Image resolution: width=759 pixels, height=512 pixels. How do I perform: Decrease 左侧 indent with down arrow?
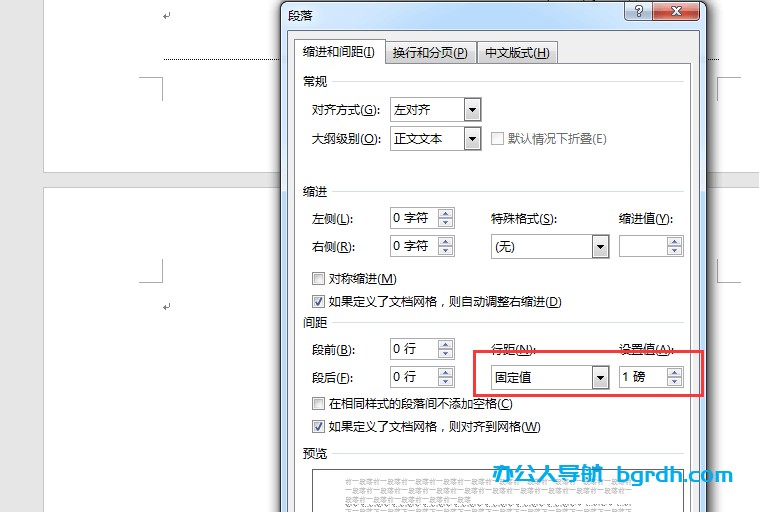[x=445, y=223]
